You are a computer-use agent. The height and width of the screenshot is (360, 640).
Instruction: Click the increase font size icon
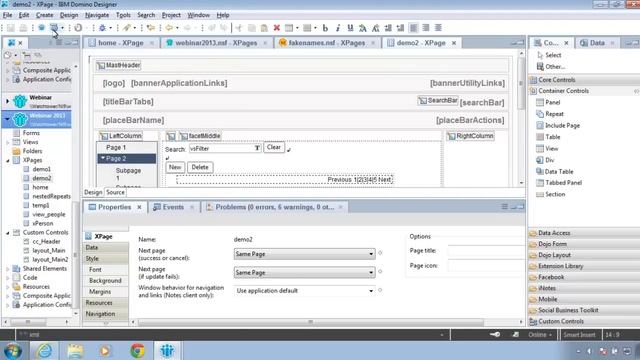(362, 28)
